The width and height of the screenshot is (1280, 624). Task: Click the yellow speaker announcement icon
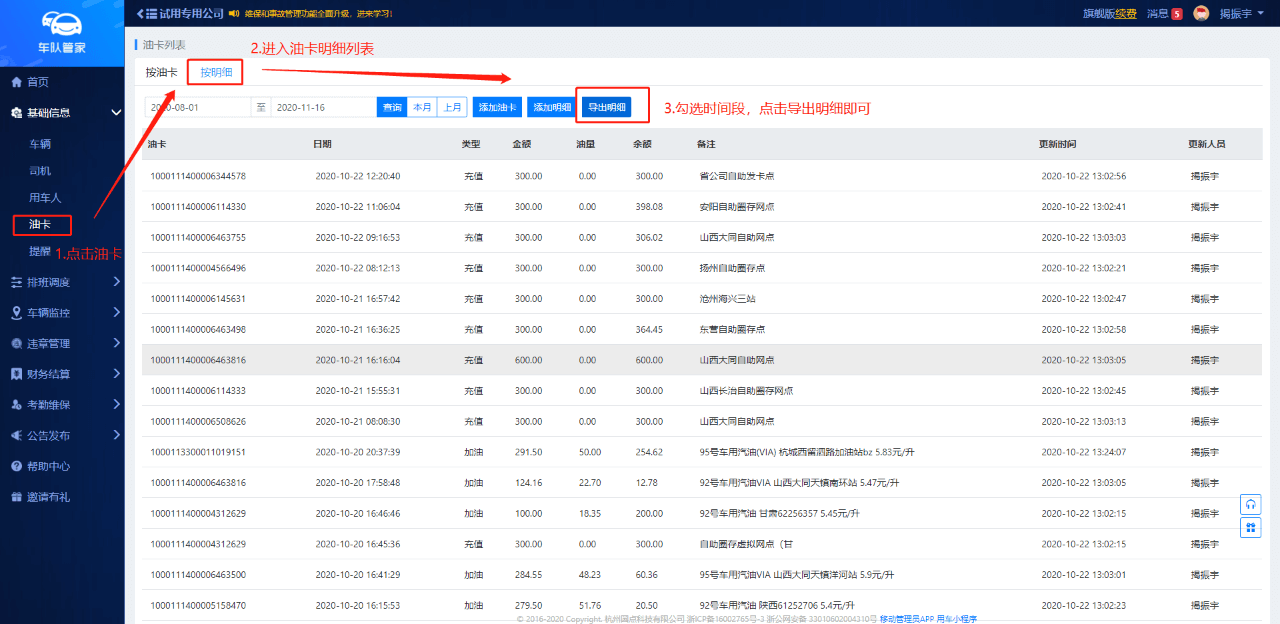pyautogui.click(x=234, y=14)
